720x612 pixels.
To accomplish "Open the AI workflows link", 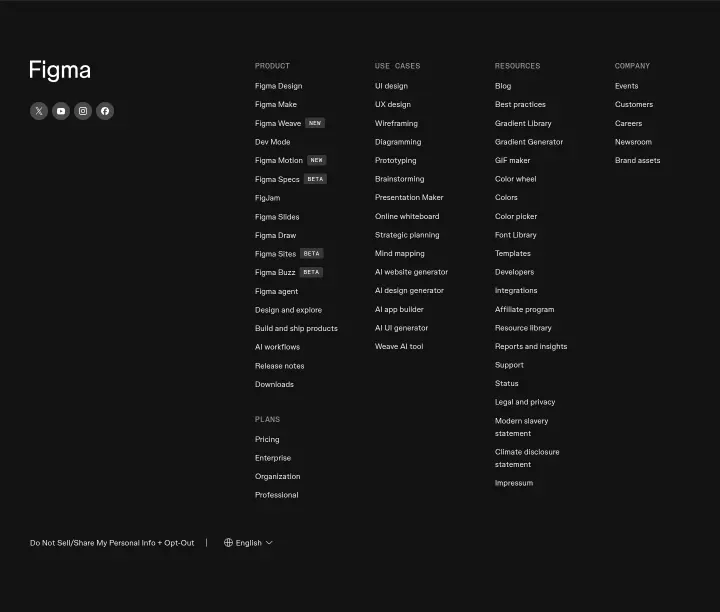I will click(x=277, y=347).
